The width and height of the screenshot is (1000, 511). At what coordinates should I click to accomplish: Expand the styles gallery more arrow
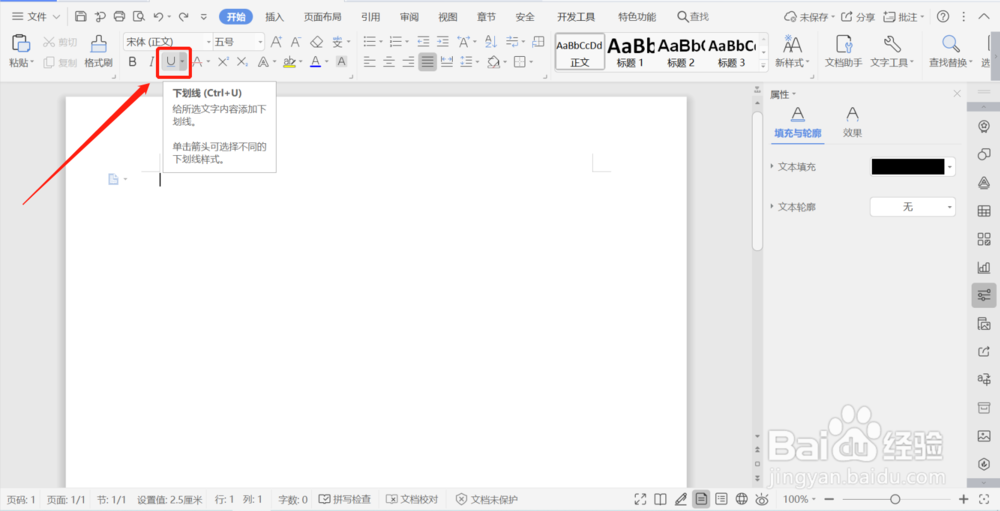[763, 65]
